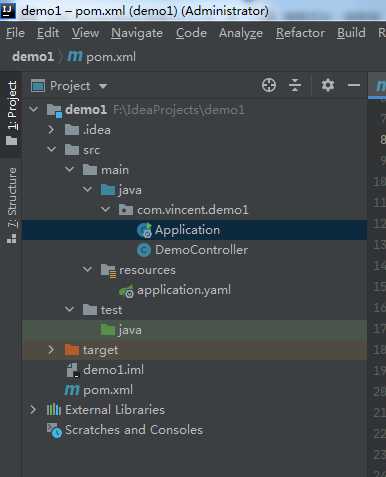Screen dimensions: 386x477
Task: Click the Maven icon beside pom.xml in tree
Action: 72,390
